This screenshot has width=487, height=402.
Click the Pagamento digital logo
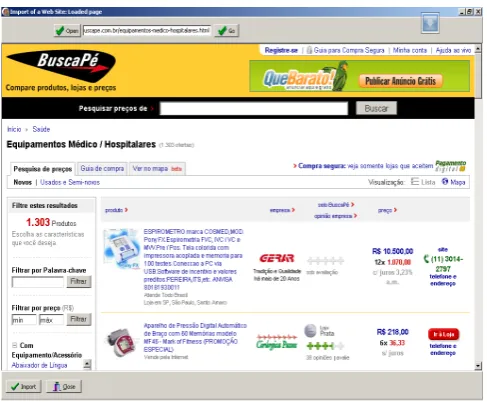coord(450,166)
